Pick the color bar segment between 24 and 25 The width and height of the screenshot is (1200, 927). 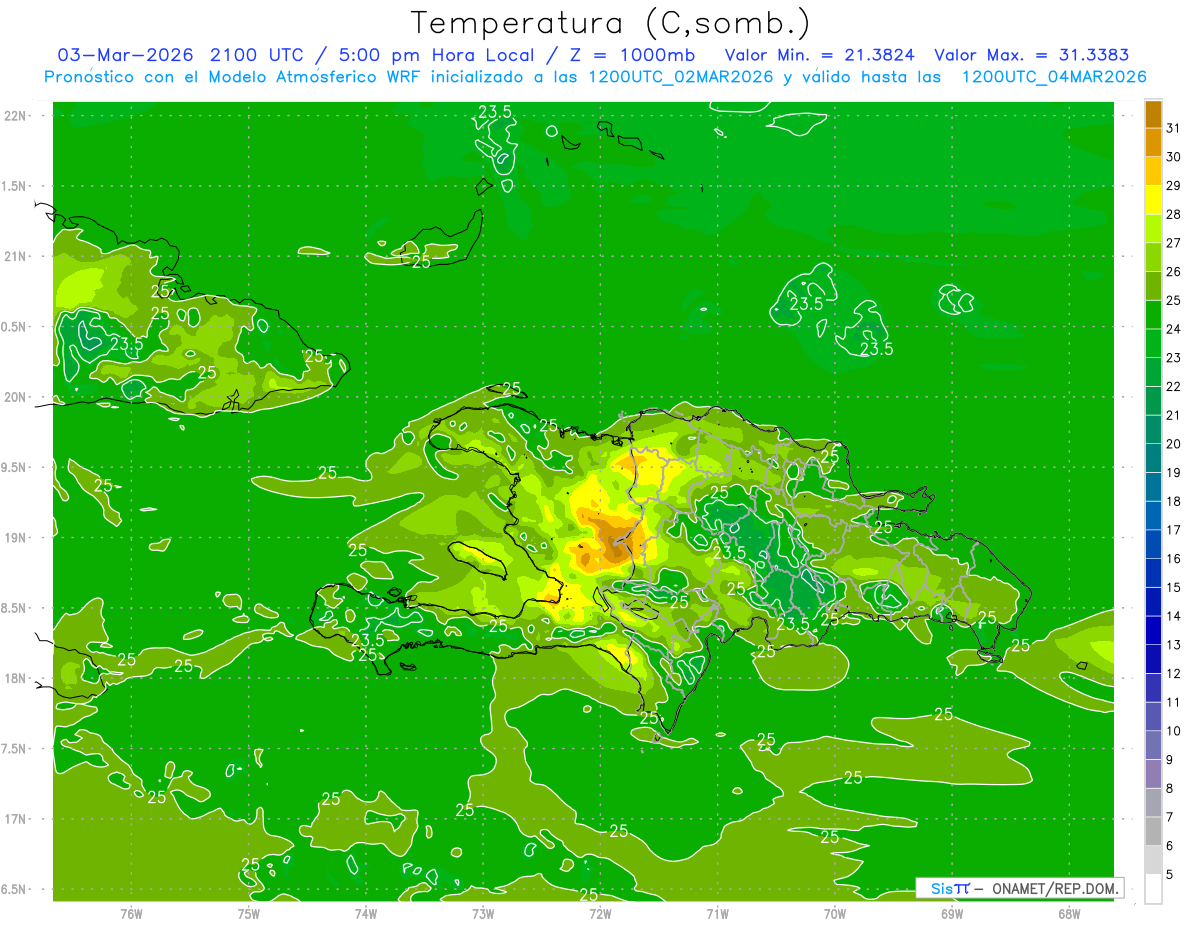(1153, 315)
